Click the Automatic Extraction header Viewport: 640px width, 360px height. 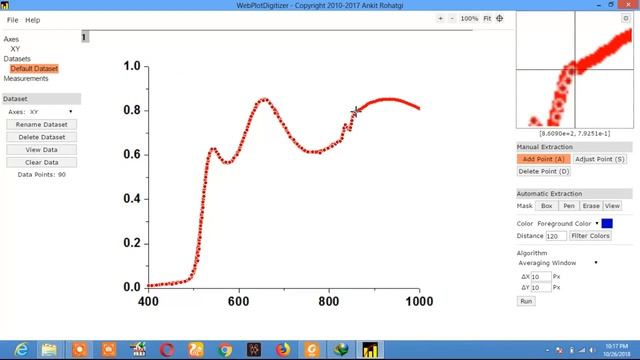click(574, 194)
